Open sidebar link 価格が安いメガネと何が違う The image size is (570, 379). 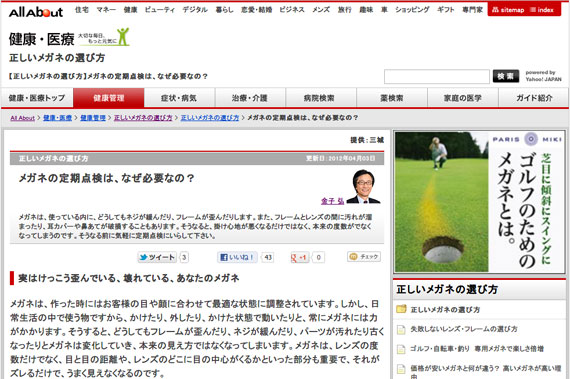[x=486, y=372]
